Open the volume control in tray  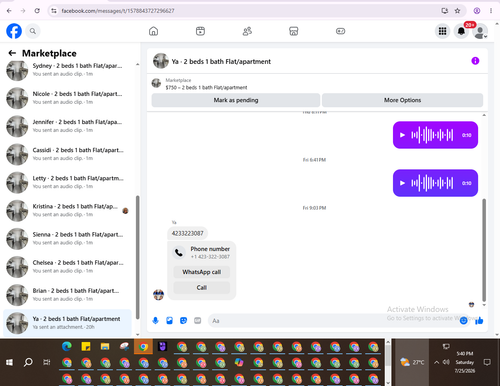tap(446, 362)
